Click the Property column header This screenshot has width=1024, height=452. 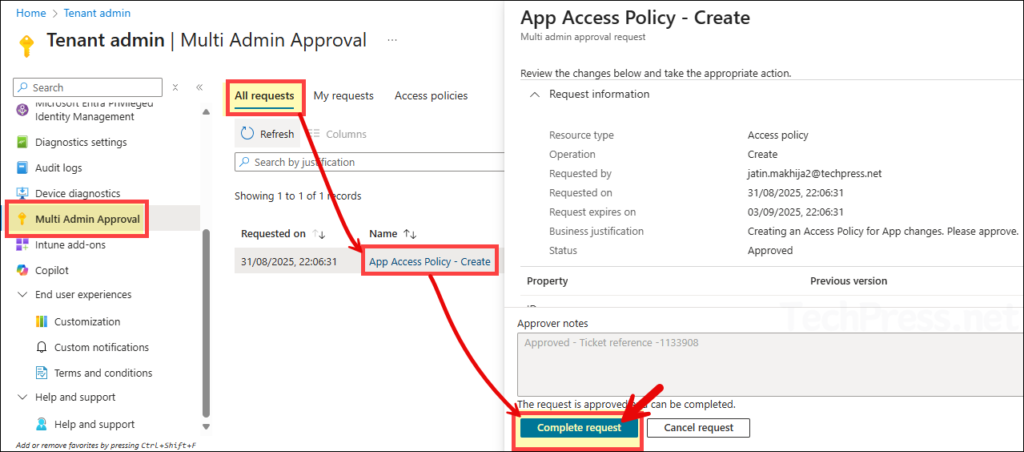tap(547, 281)
